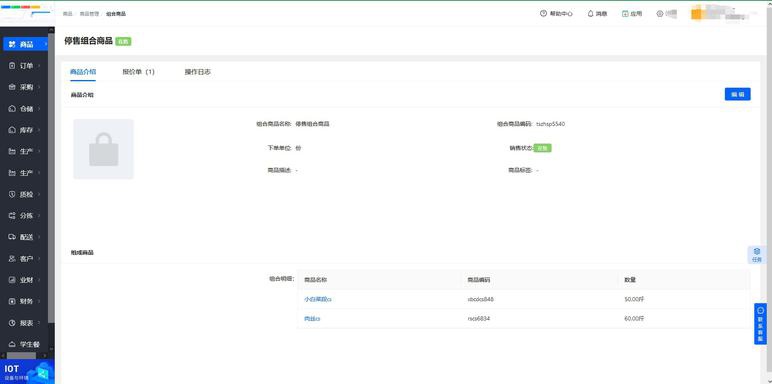772x384 pixels.
Task: Open the 订单 orders sidebar icon
Action: click(x=12, y=65)
